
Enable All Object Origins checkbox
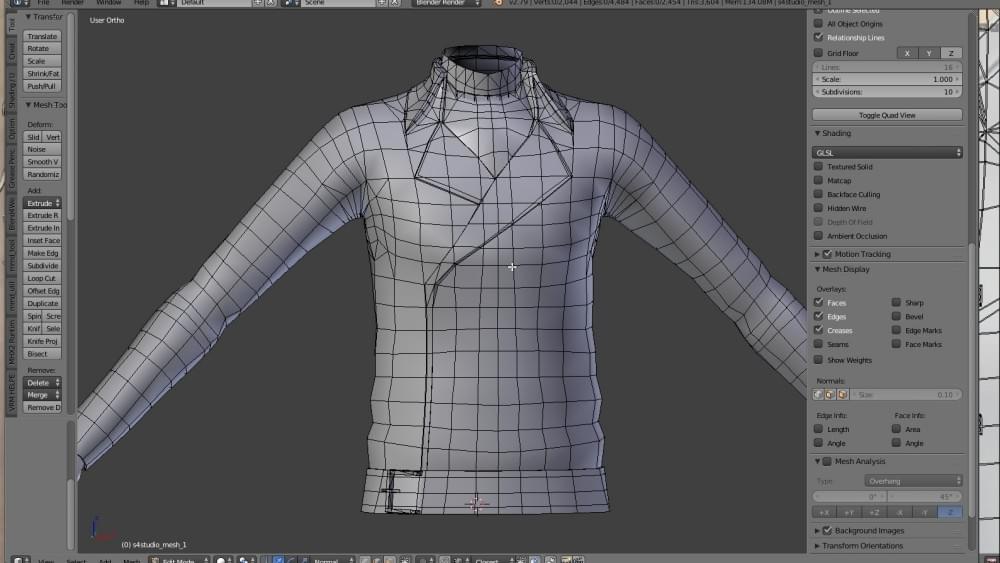(x=818, y=24)
